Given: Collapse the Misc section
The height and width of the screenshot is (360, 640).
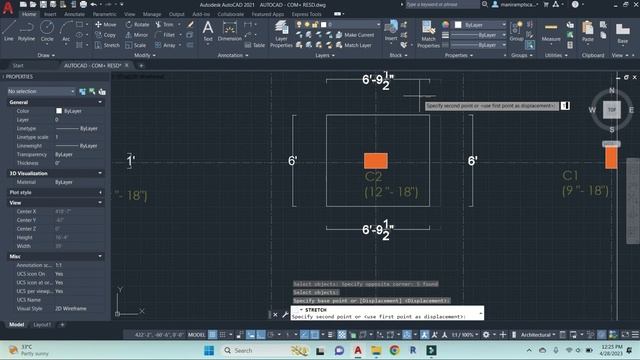Looking at the screenshot, I should click(100, 256).
